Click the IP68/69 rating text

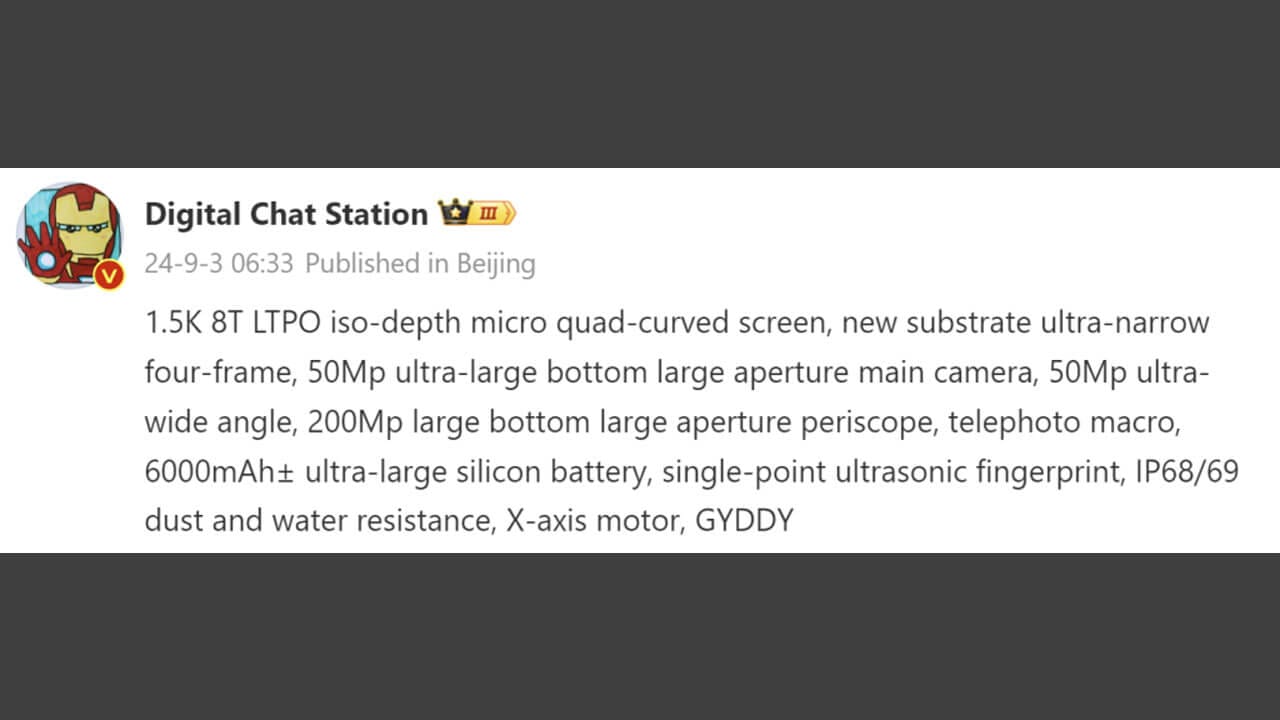tap(1187, 472)
